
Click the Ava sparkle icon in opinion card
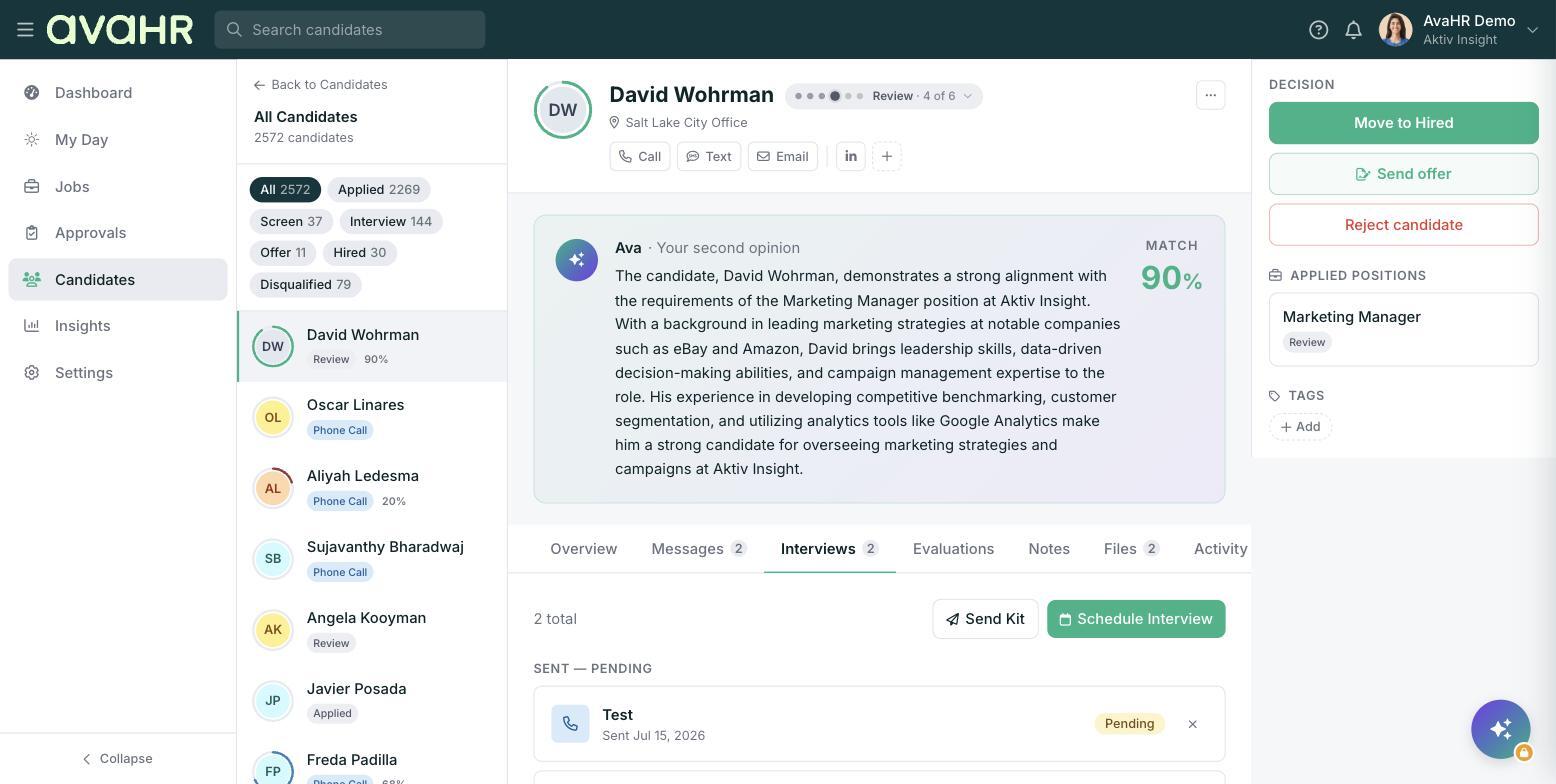[x=577, y=260]
